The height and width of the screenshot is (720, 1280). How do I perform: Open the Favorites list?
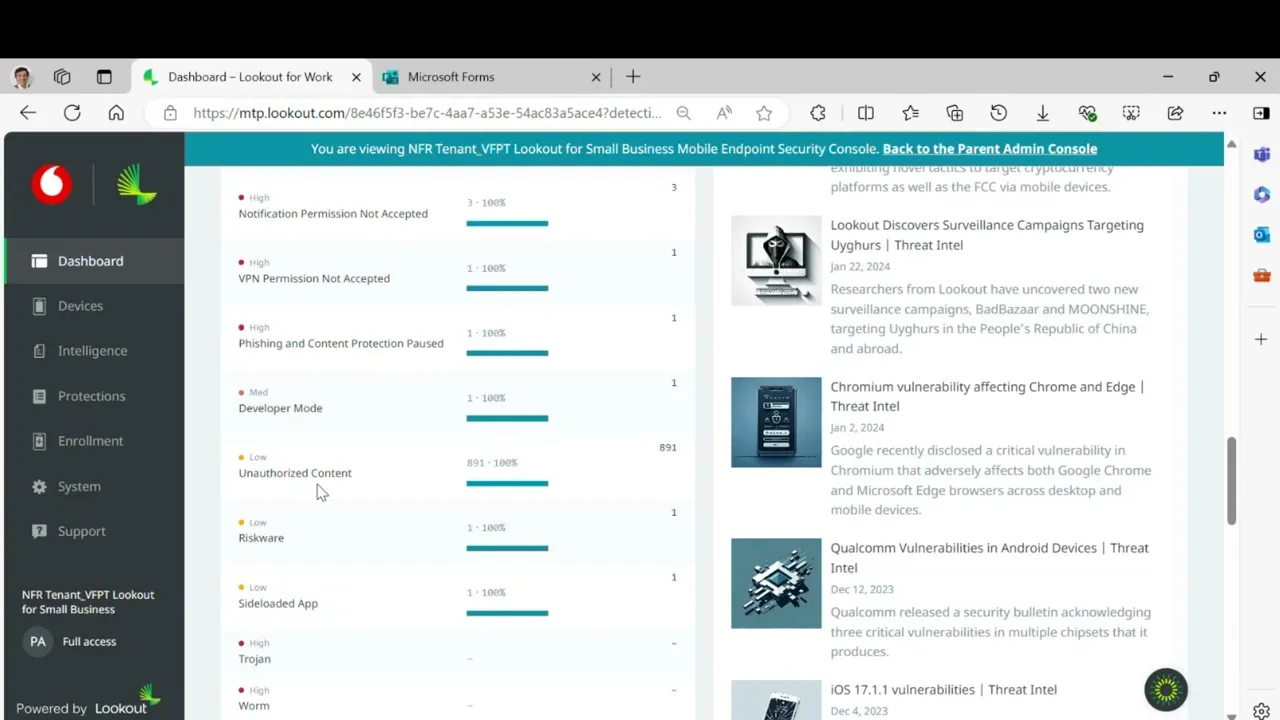(910, 113)
